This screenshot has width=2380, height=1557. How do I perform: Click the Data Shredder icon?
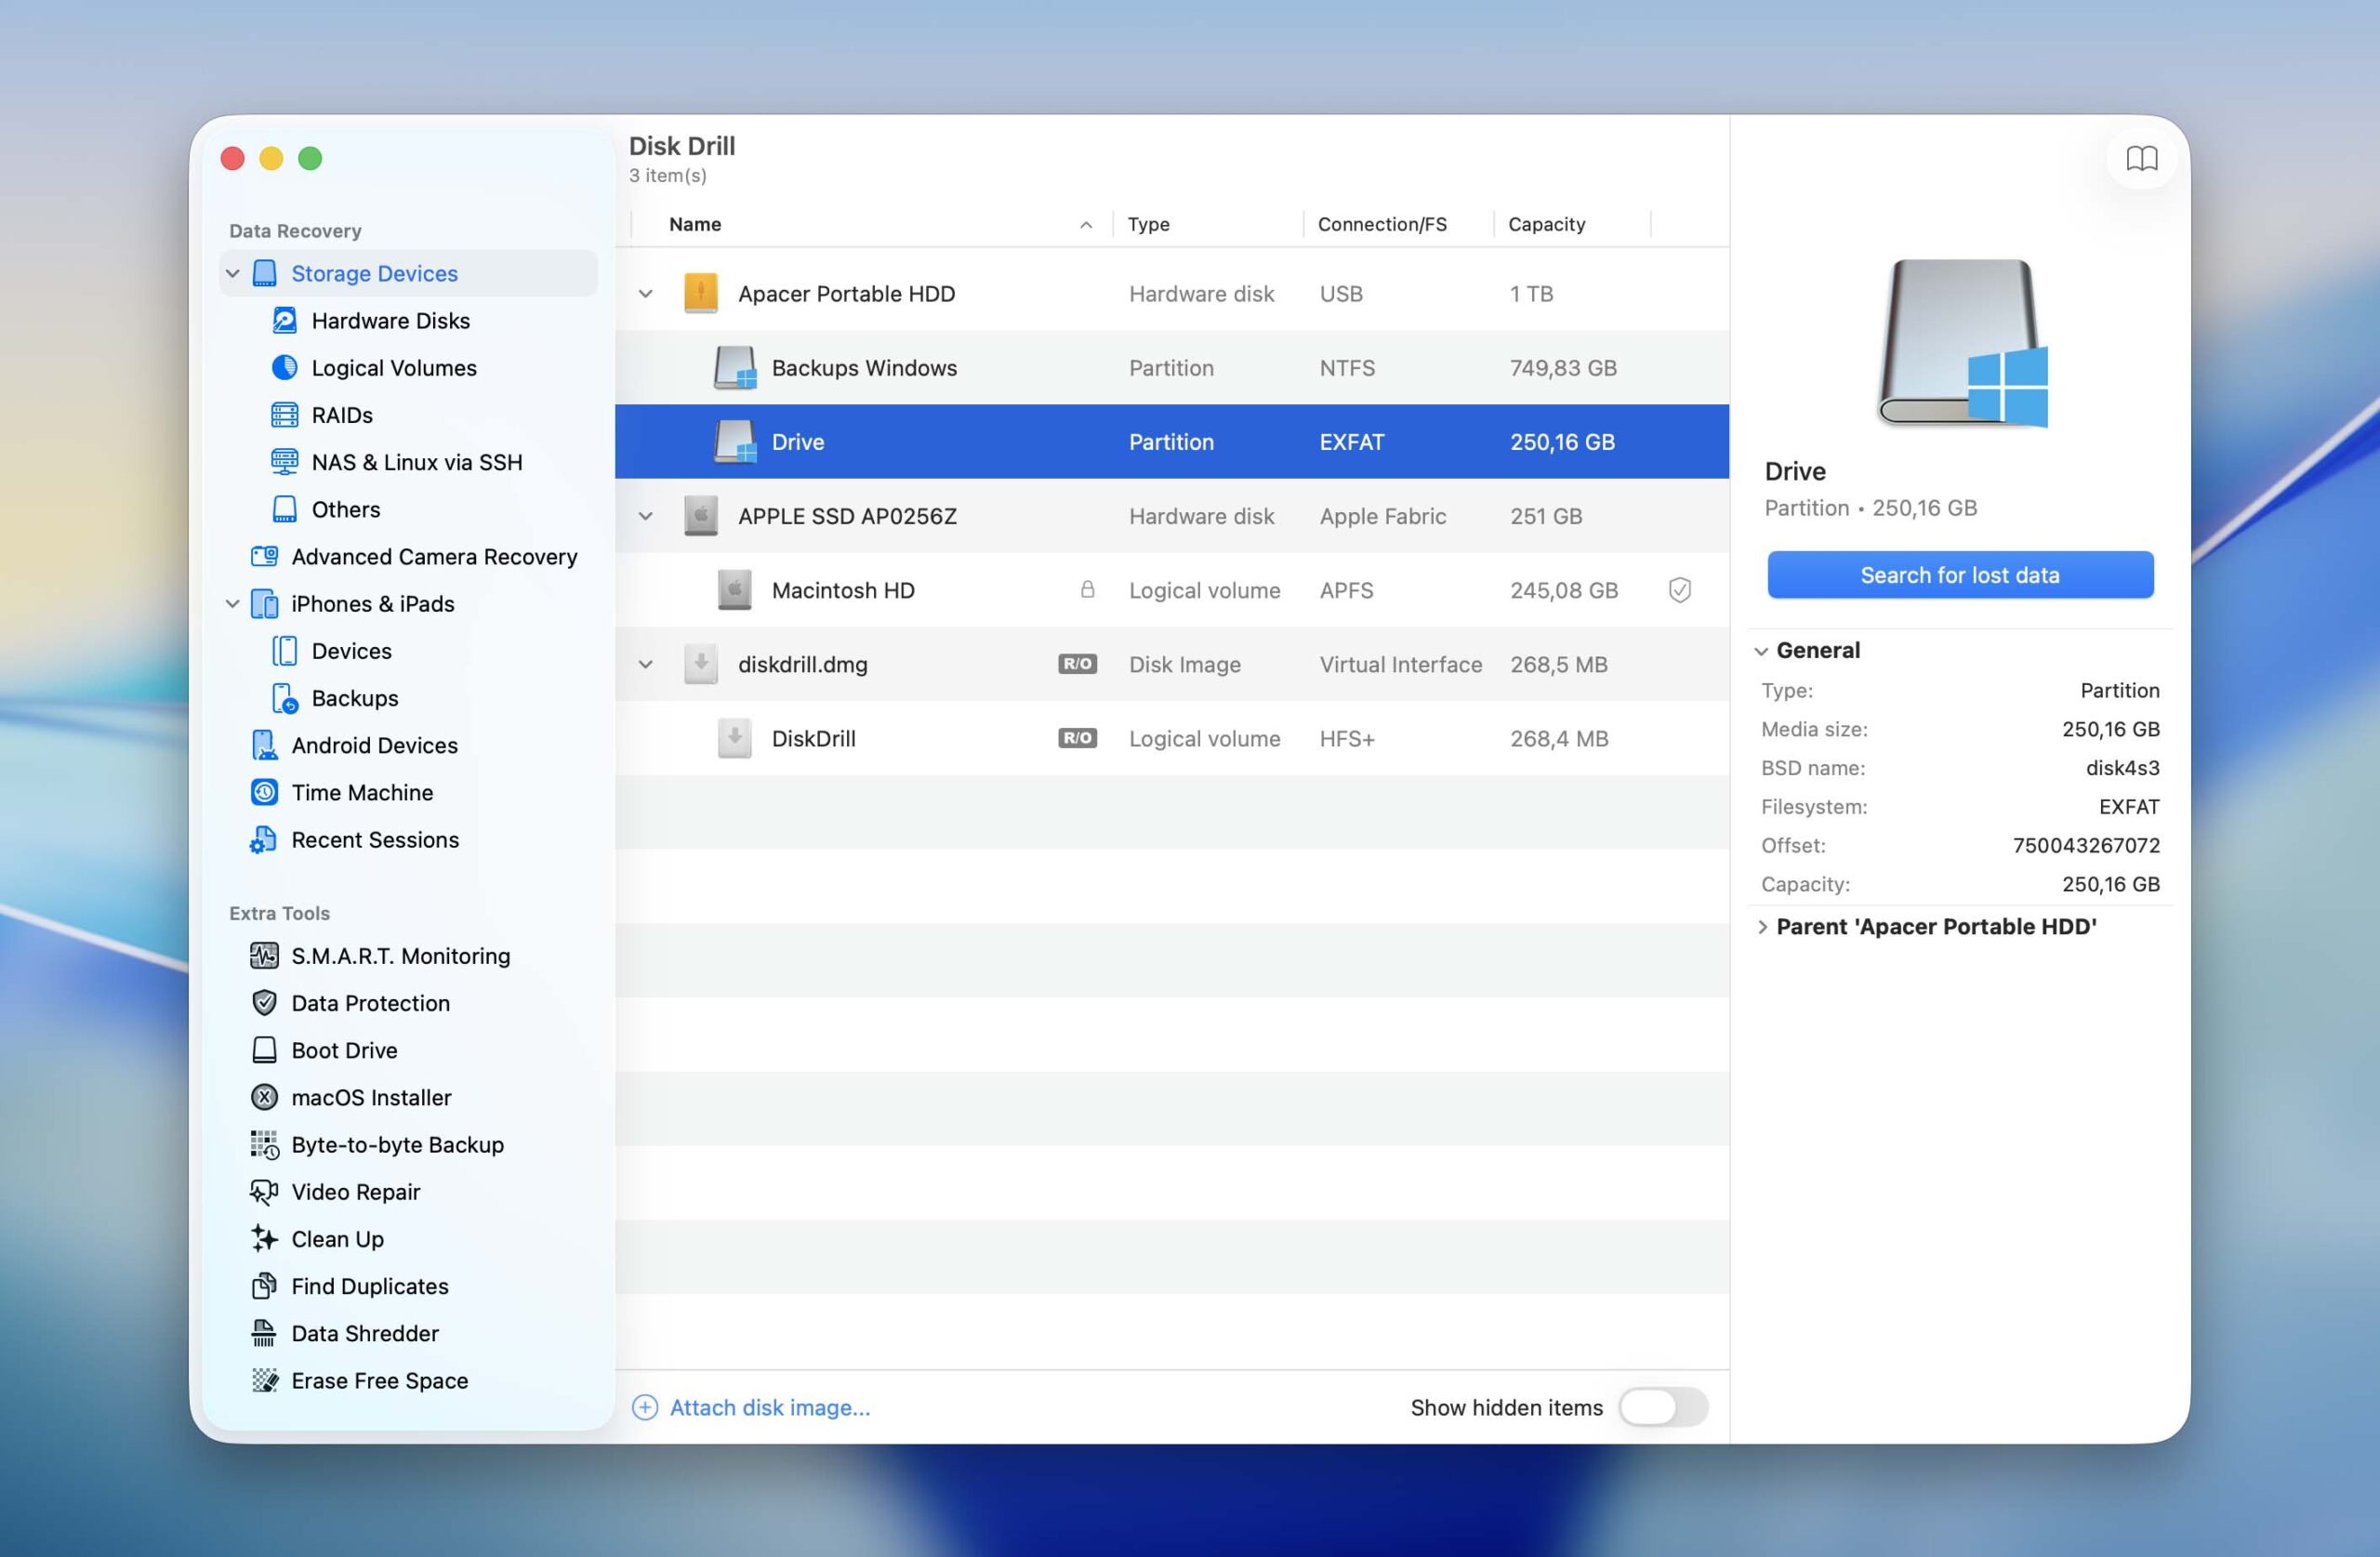[x=264, y=1333]
